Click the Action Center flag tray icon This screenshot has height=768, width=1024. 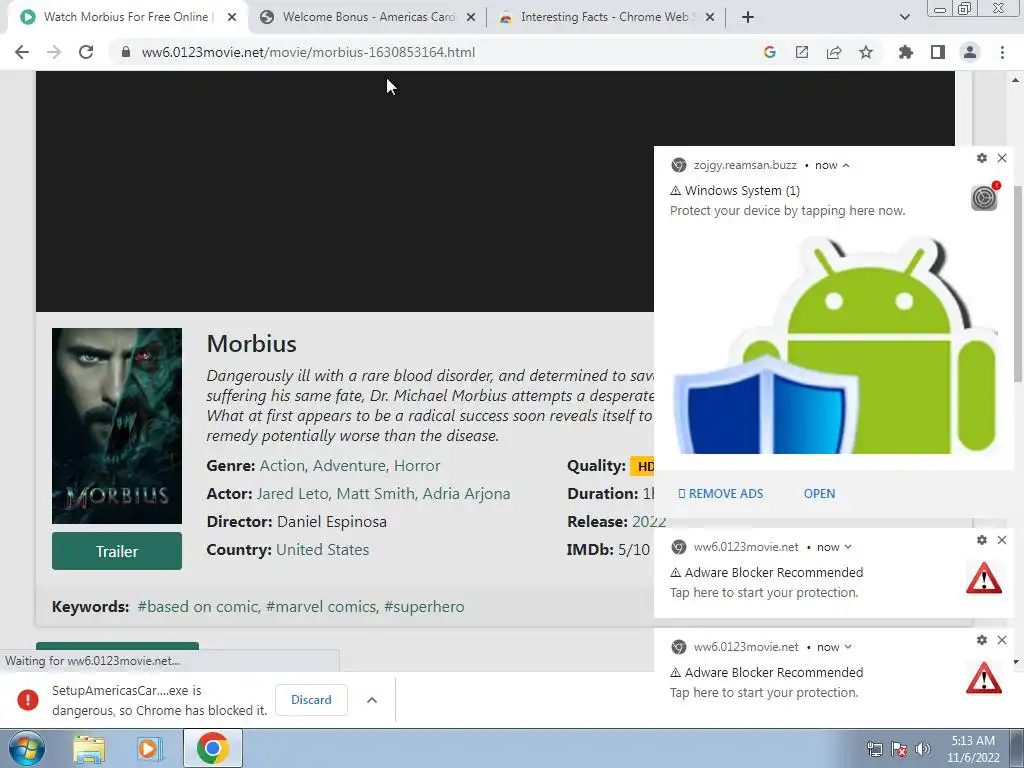899,749
